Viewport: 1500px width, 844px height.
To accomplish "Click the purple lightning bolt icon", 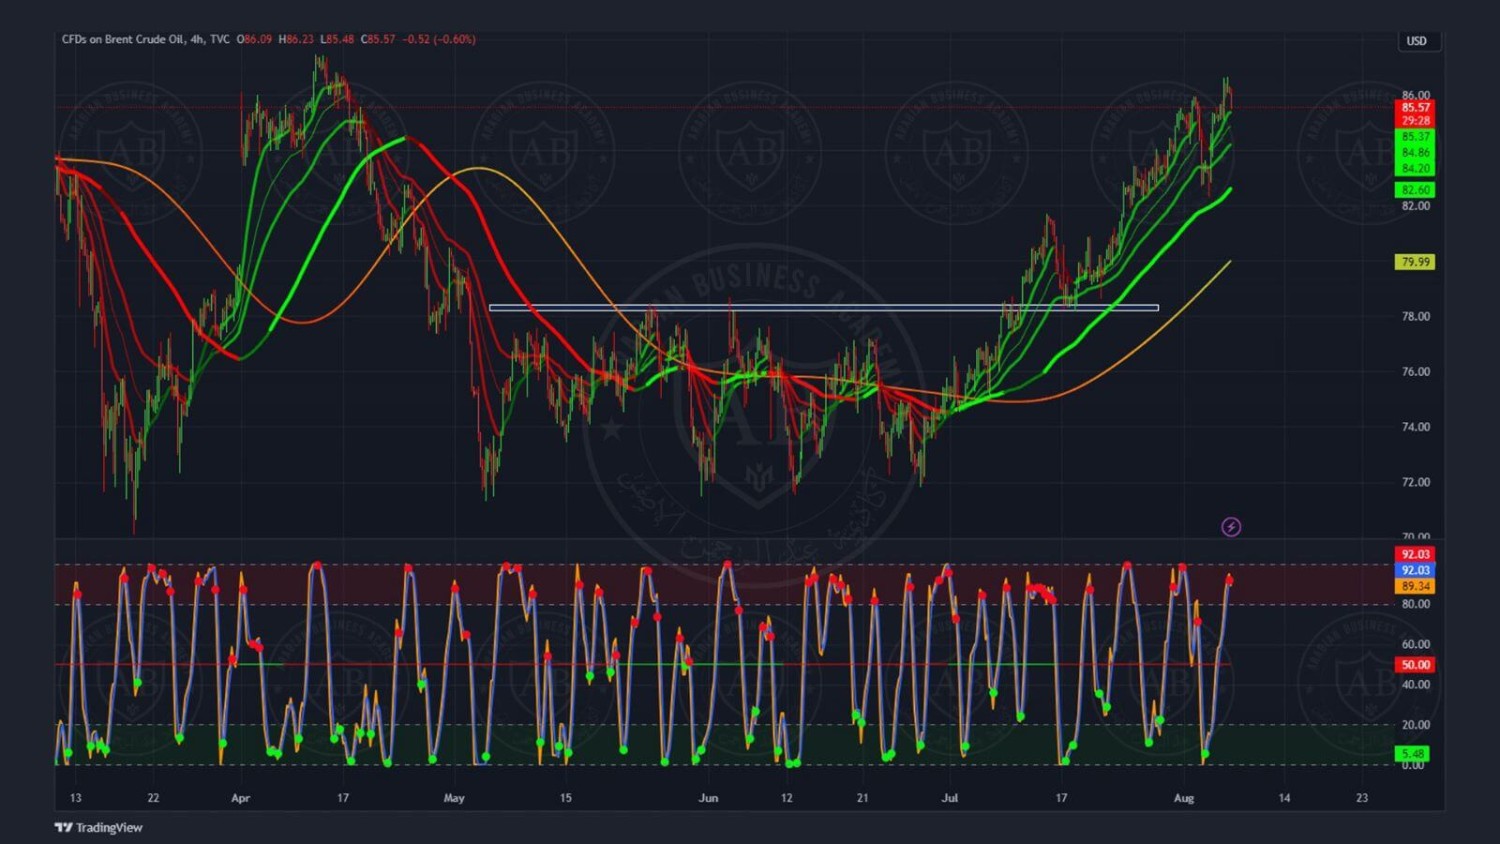I will point(1231,527).
